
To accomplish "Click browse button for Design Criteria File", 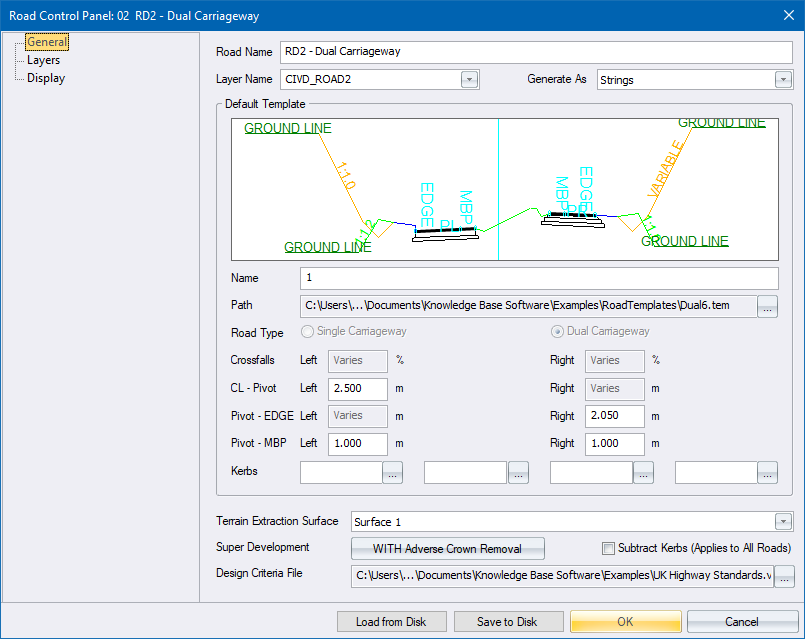I will pyautogui.click(x=784, y=575).
